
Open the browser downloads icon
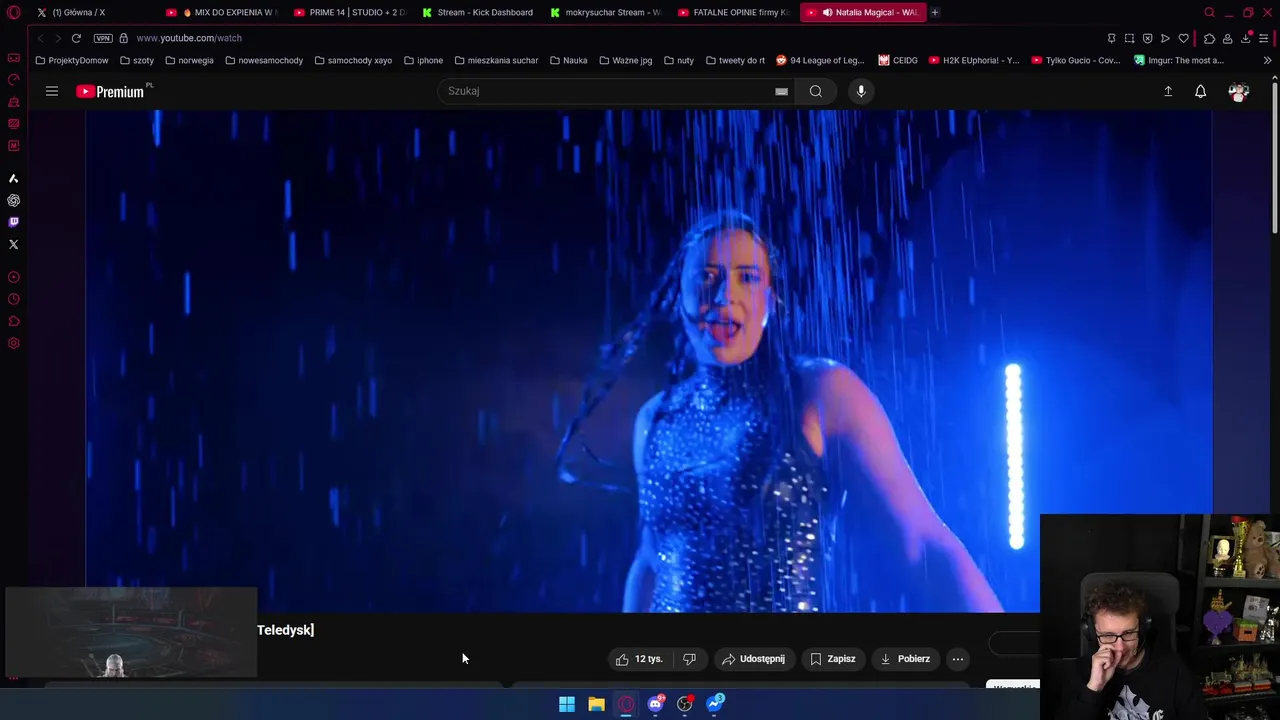click(x=1246, y=38)
